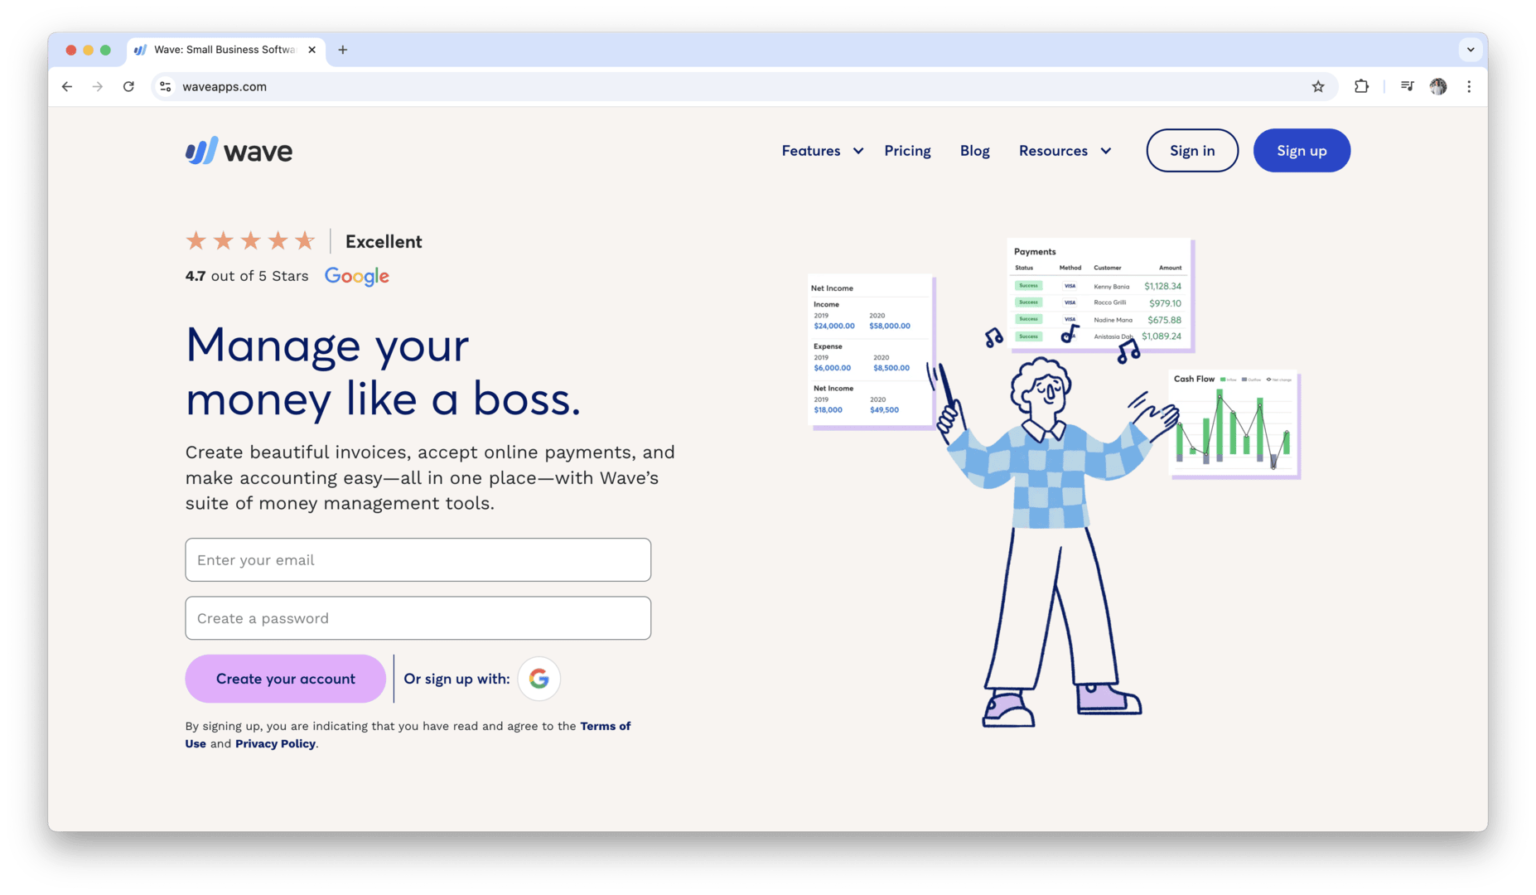Go back using the back arrow
1536x895 pixels.
pos(66,86)
